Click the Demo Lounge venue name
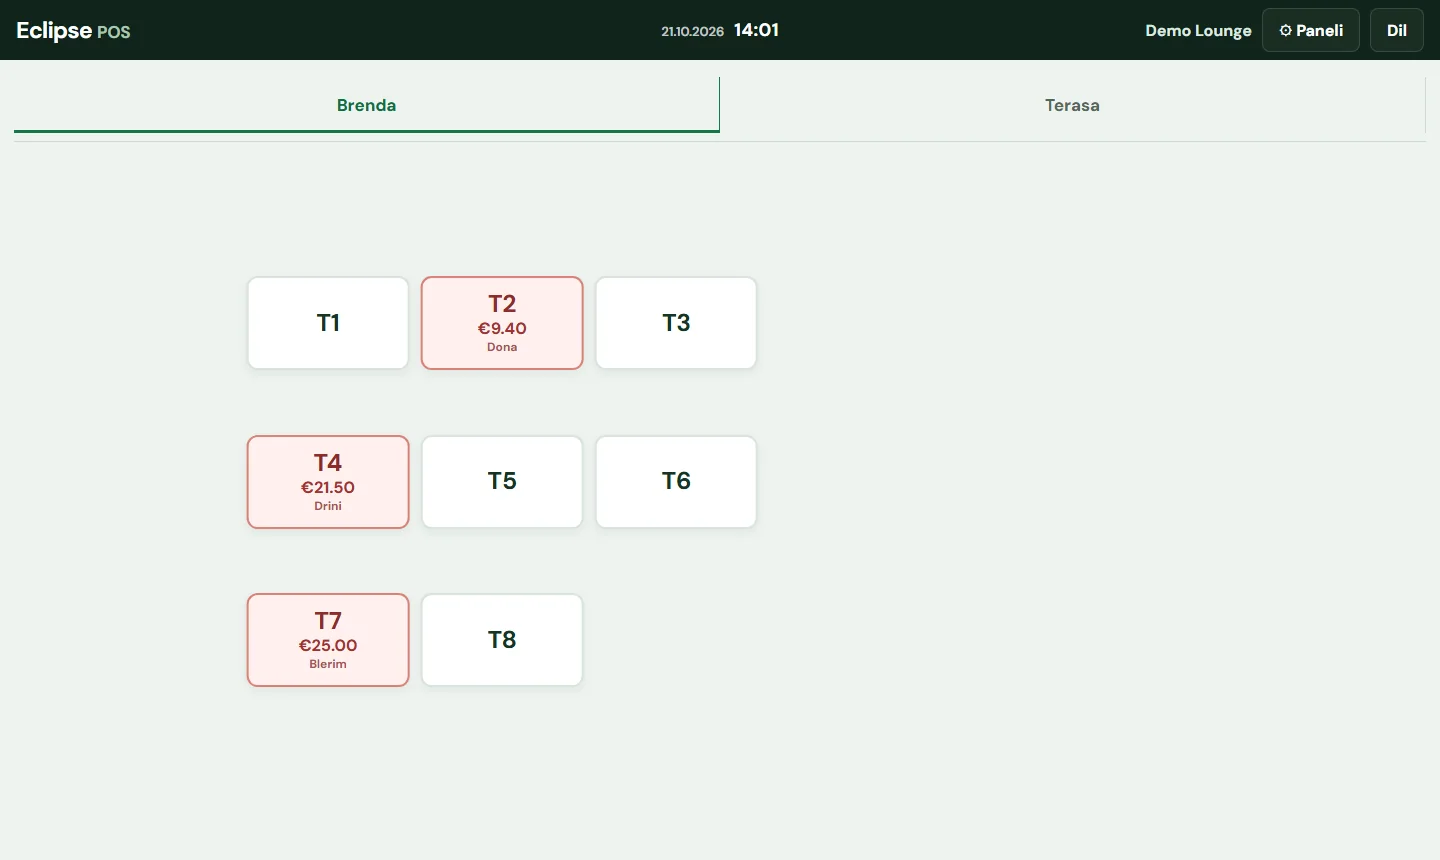1440x860 pixels. click(1198, 30)
